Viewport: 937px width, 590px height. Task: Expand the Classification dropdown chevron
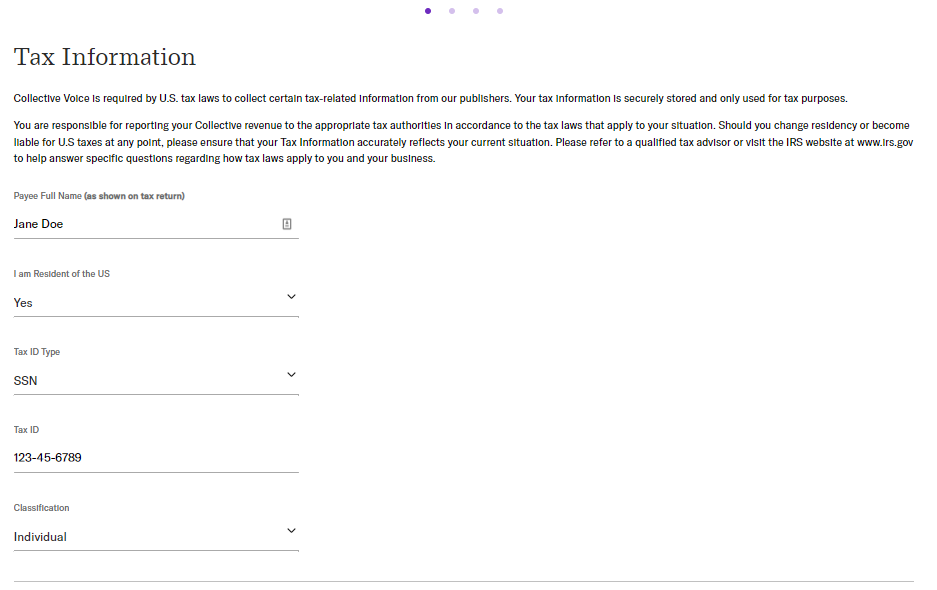(291, 531)
